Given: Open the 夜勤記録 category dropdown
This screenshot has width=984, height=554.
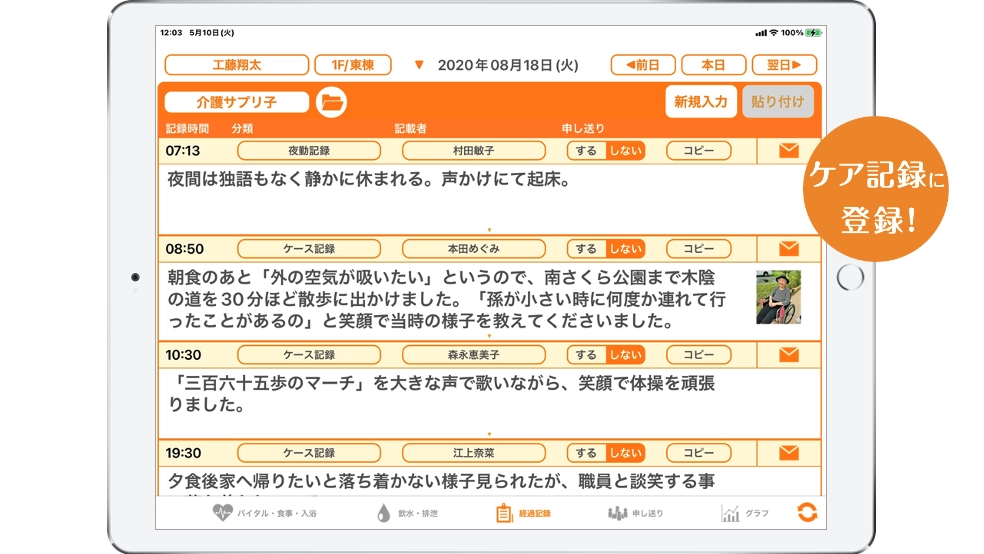Looking at the screenshot, I should [x=308, y=151].
